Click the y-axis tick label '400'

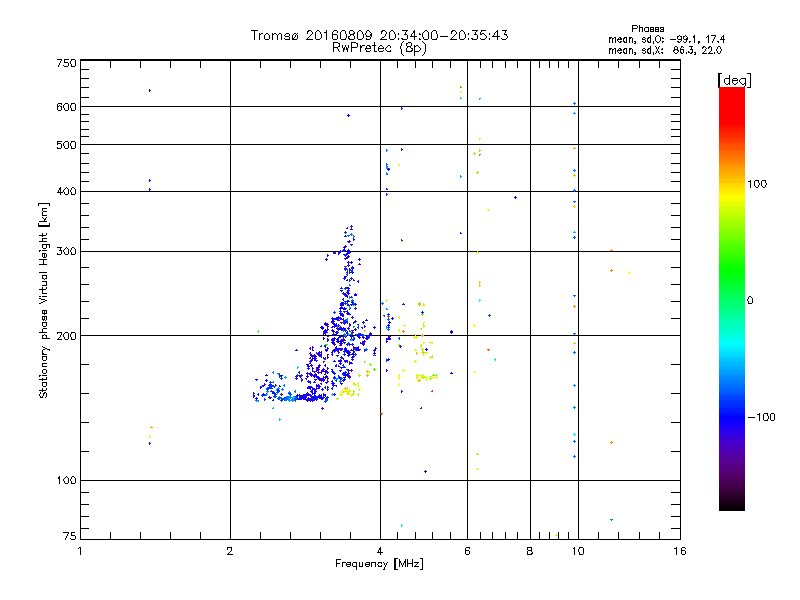(66, 191)
